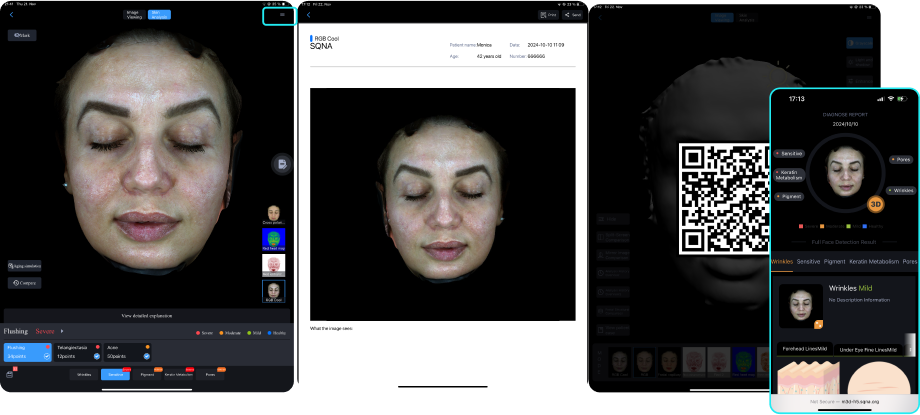Select the red sensitive map thumbnail in the analysis sidebar
This screenshot has height=415, width=920.
pyautogui.click(x=273, y=265)
